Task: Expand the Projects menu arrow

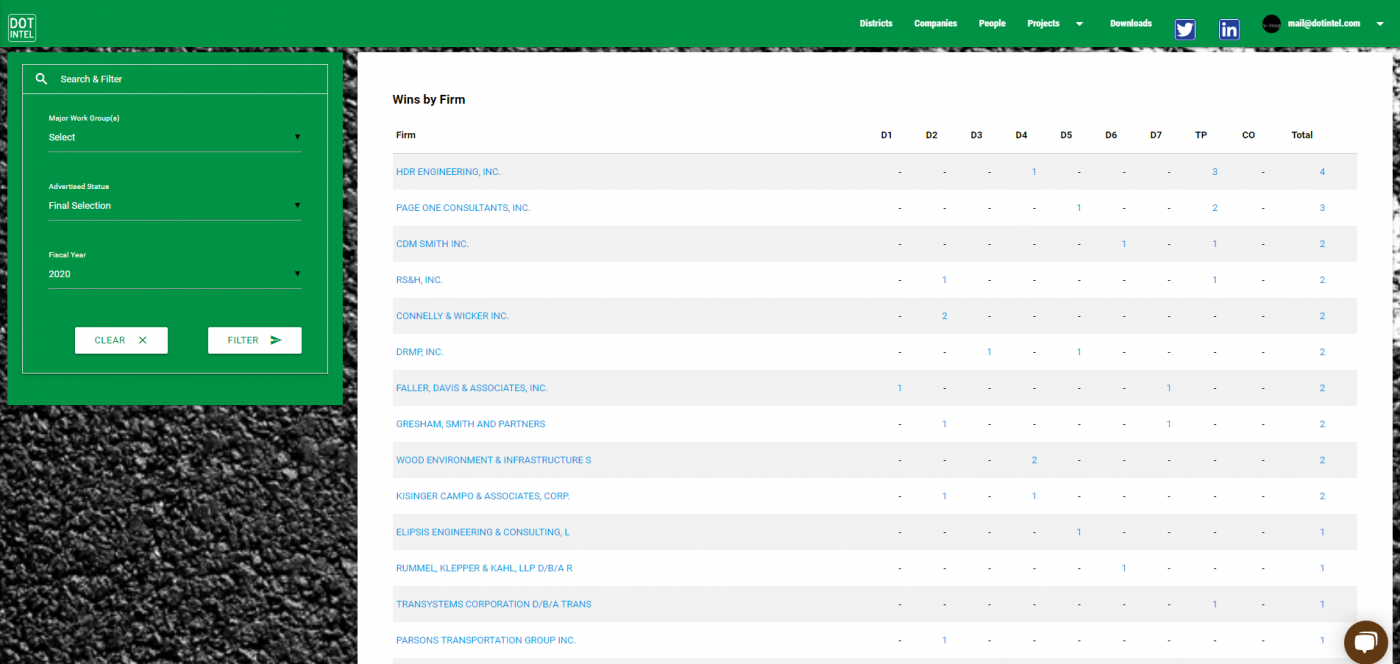Action: point(1079,24)
